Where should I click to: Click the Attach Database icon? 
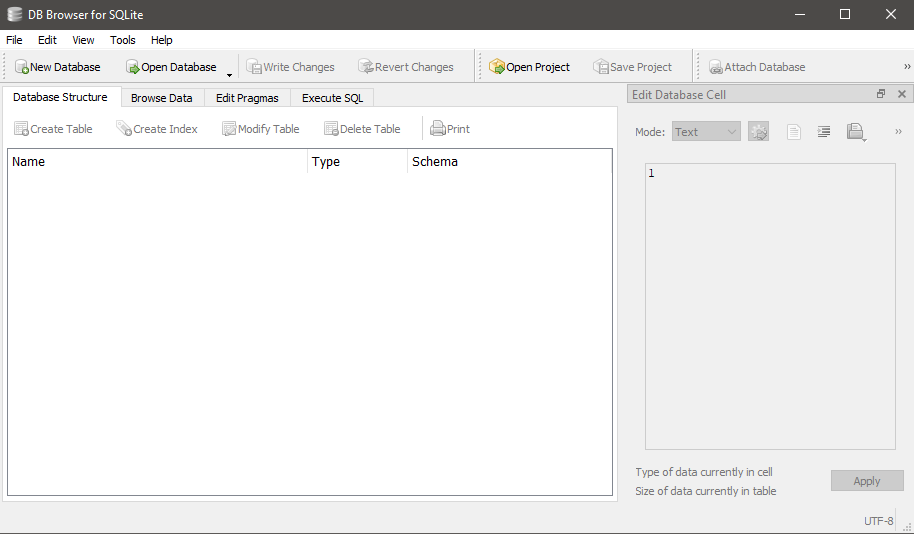click(716, 67)
